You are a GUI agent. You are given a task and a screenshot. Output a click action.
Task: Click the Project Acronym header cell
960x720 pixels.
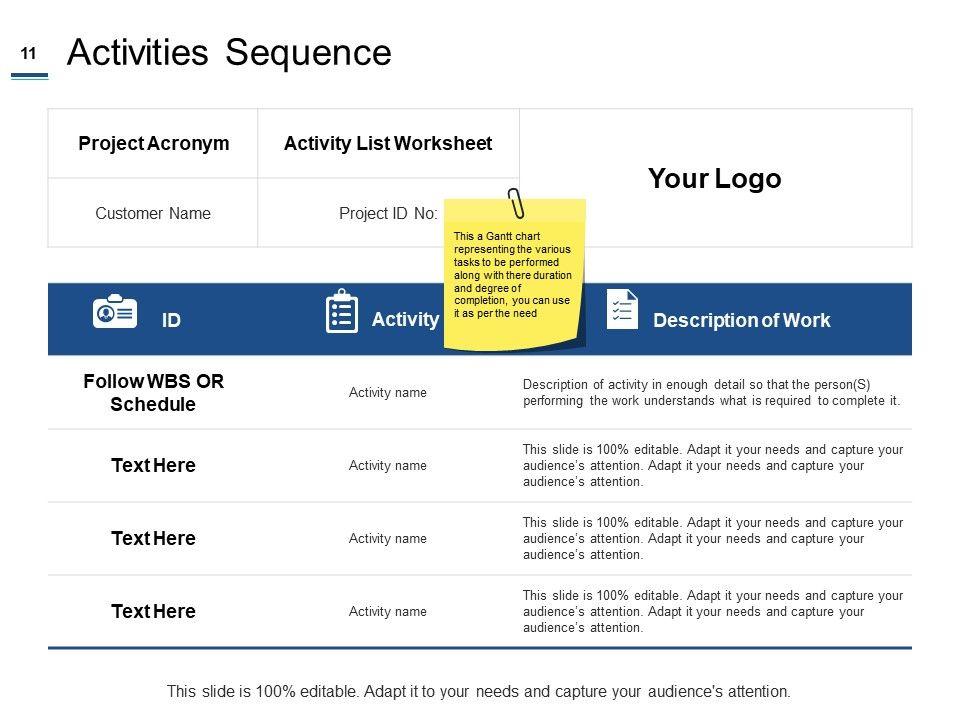(153, 144)
